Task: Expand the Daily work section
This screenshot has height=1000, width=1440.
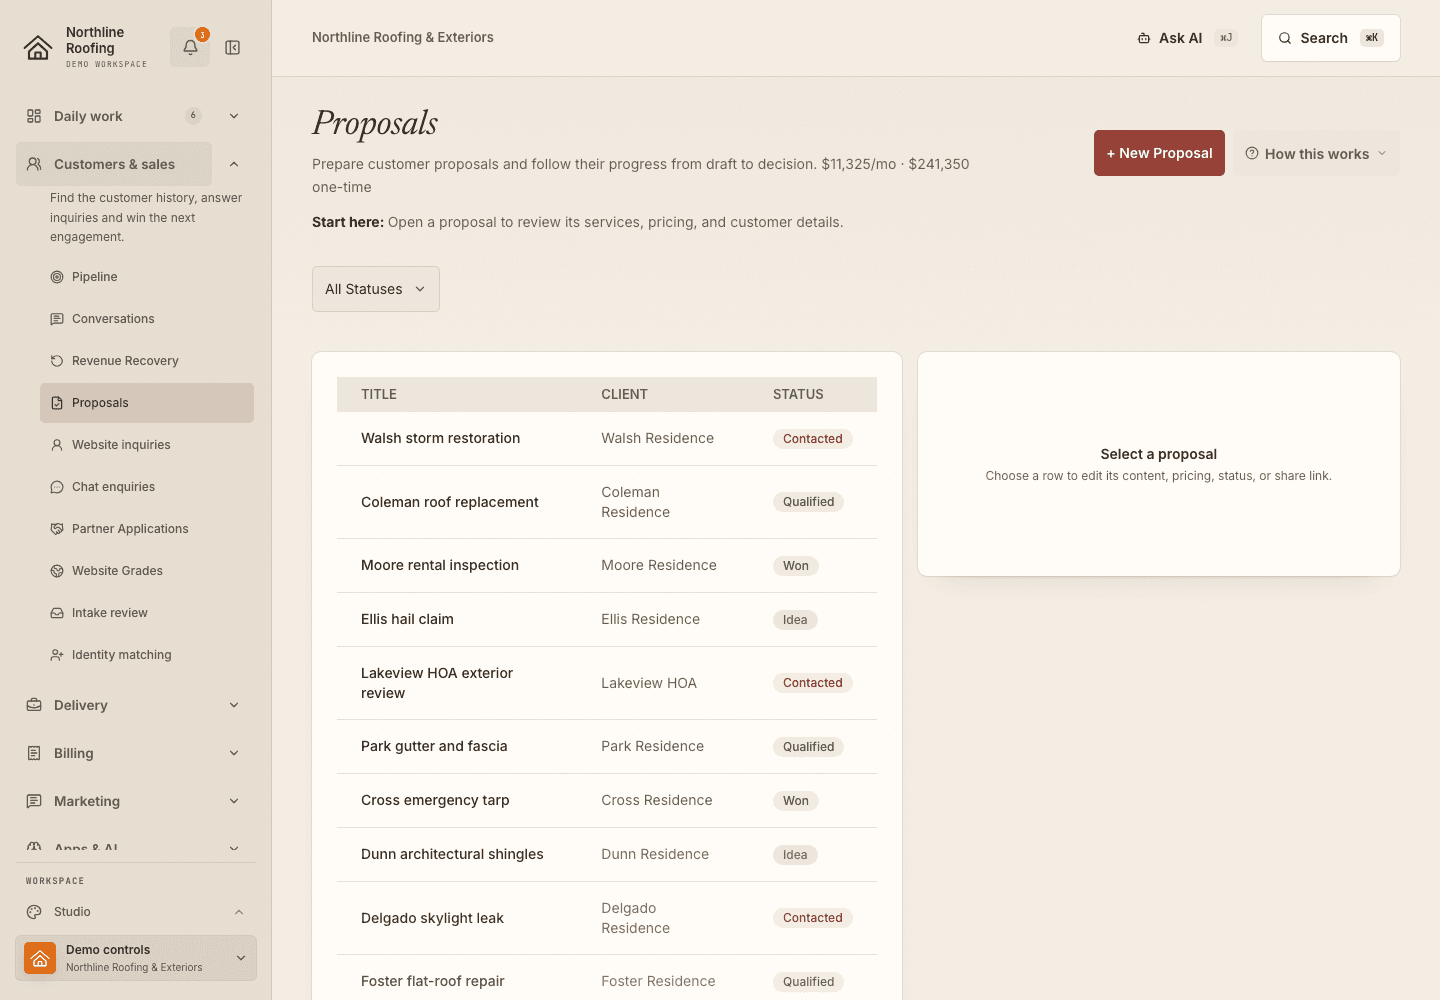Action: [234, 116]
